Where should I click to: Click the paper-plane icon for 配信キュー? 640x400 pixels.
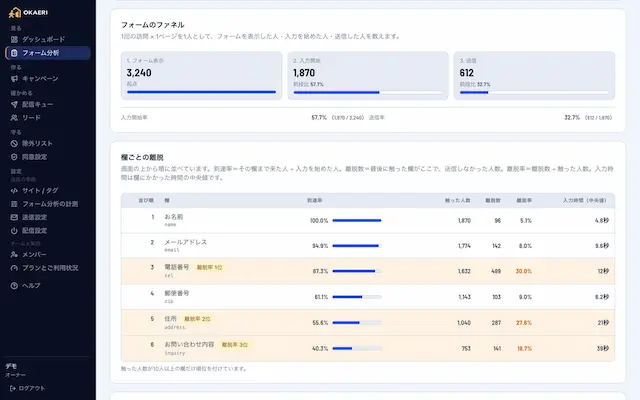coord(14,104)
